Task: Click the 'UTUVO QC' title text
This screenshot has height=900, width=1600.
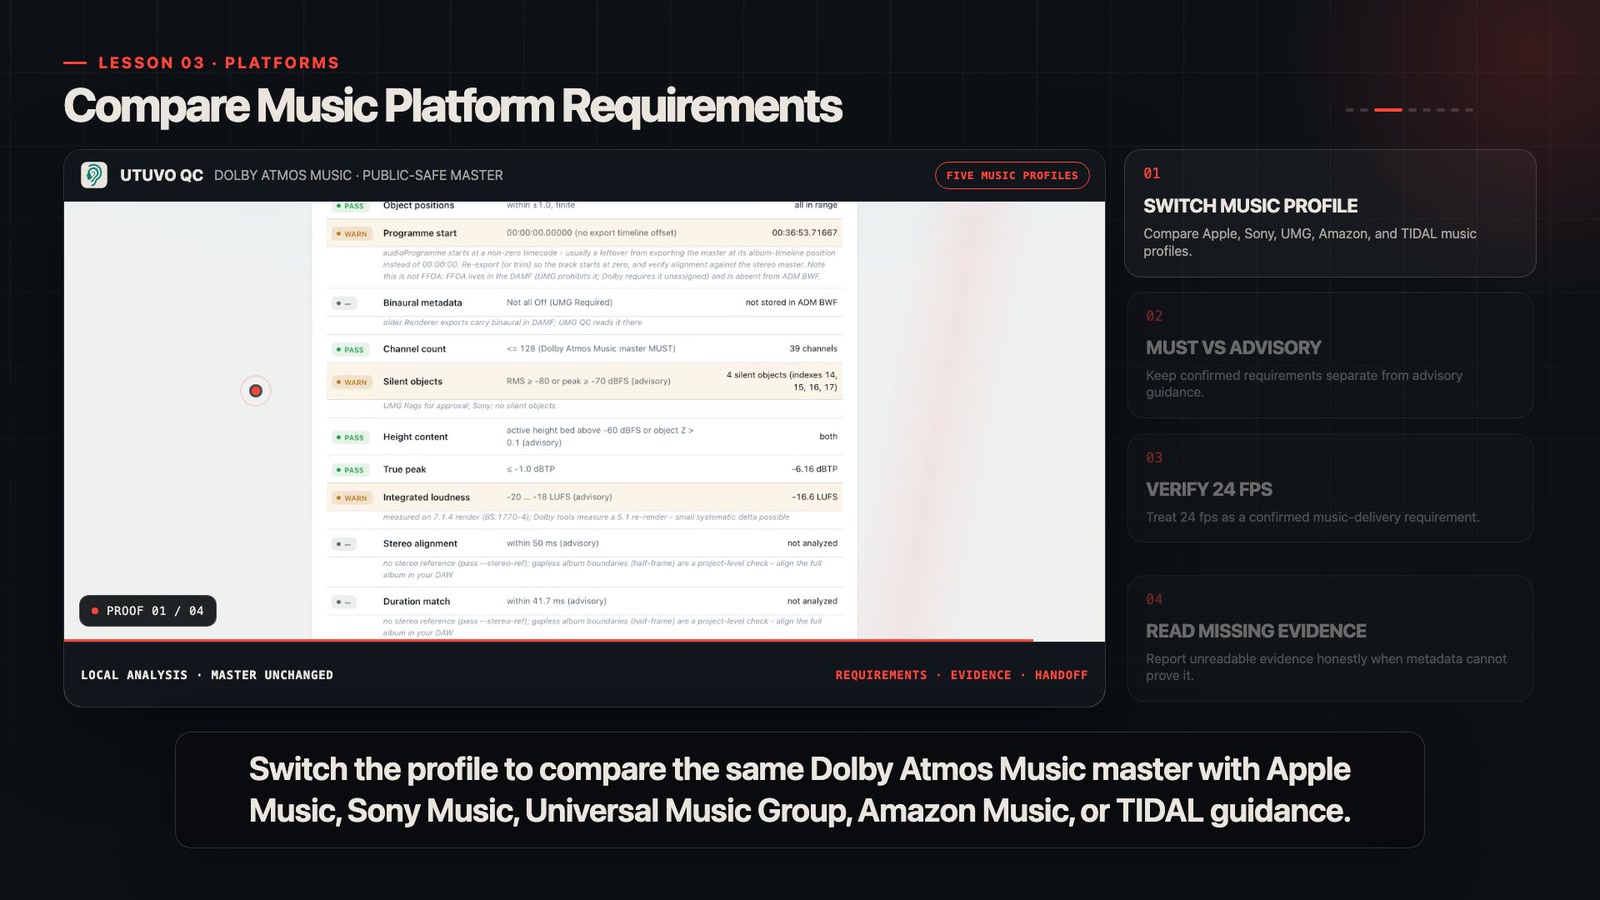Action: click(x=162, y=176)
